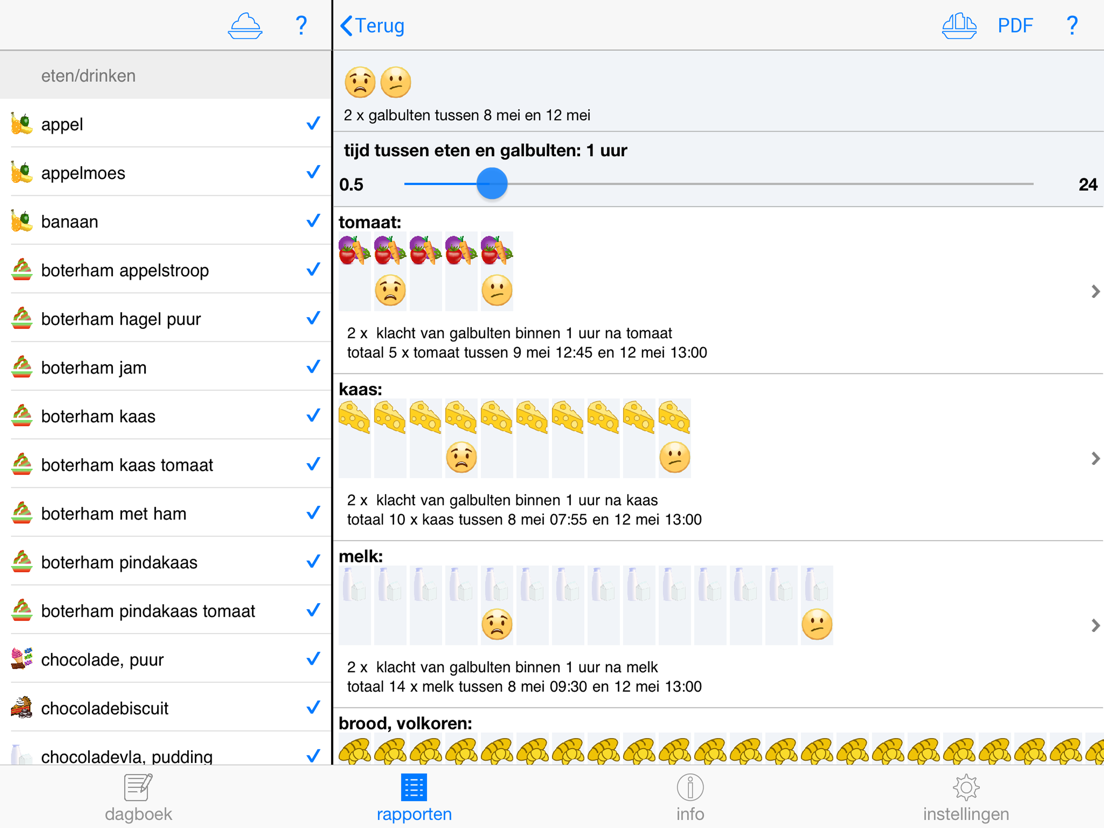Open the instellingen tab
The width and height of the screenshot is (1104, 828).
point(966,798)
